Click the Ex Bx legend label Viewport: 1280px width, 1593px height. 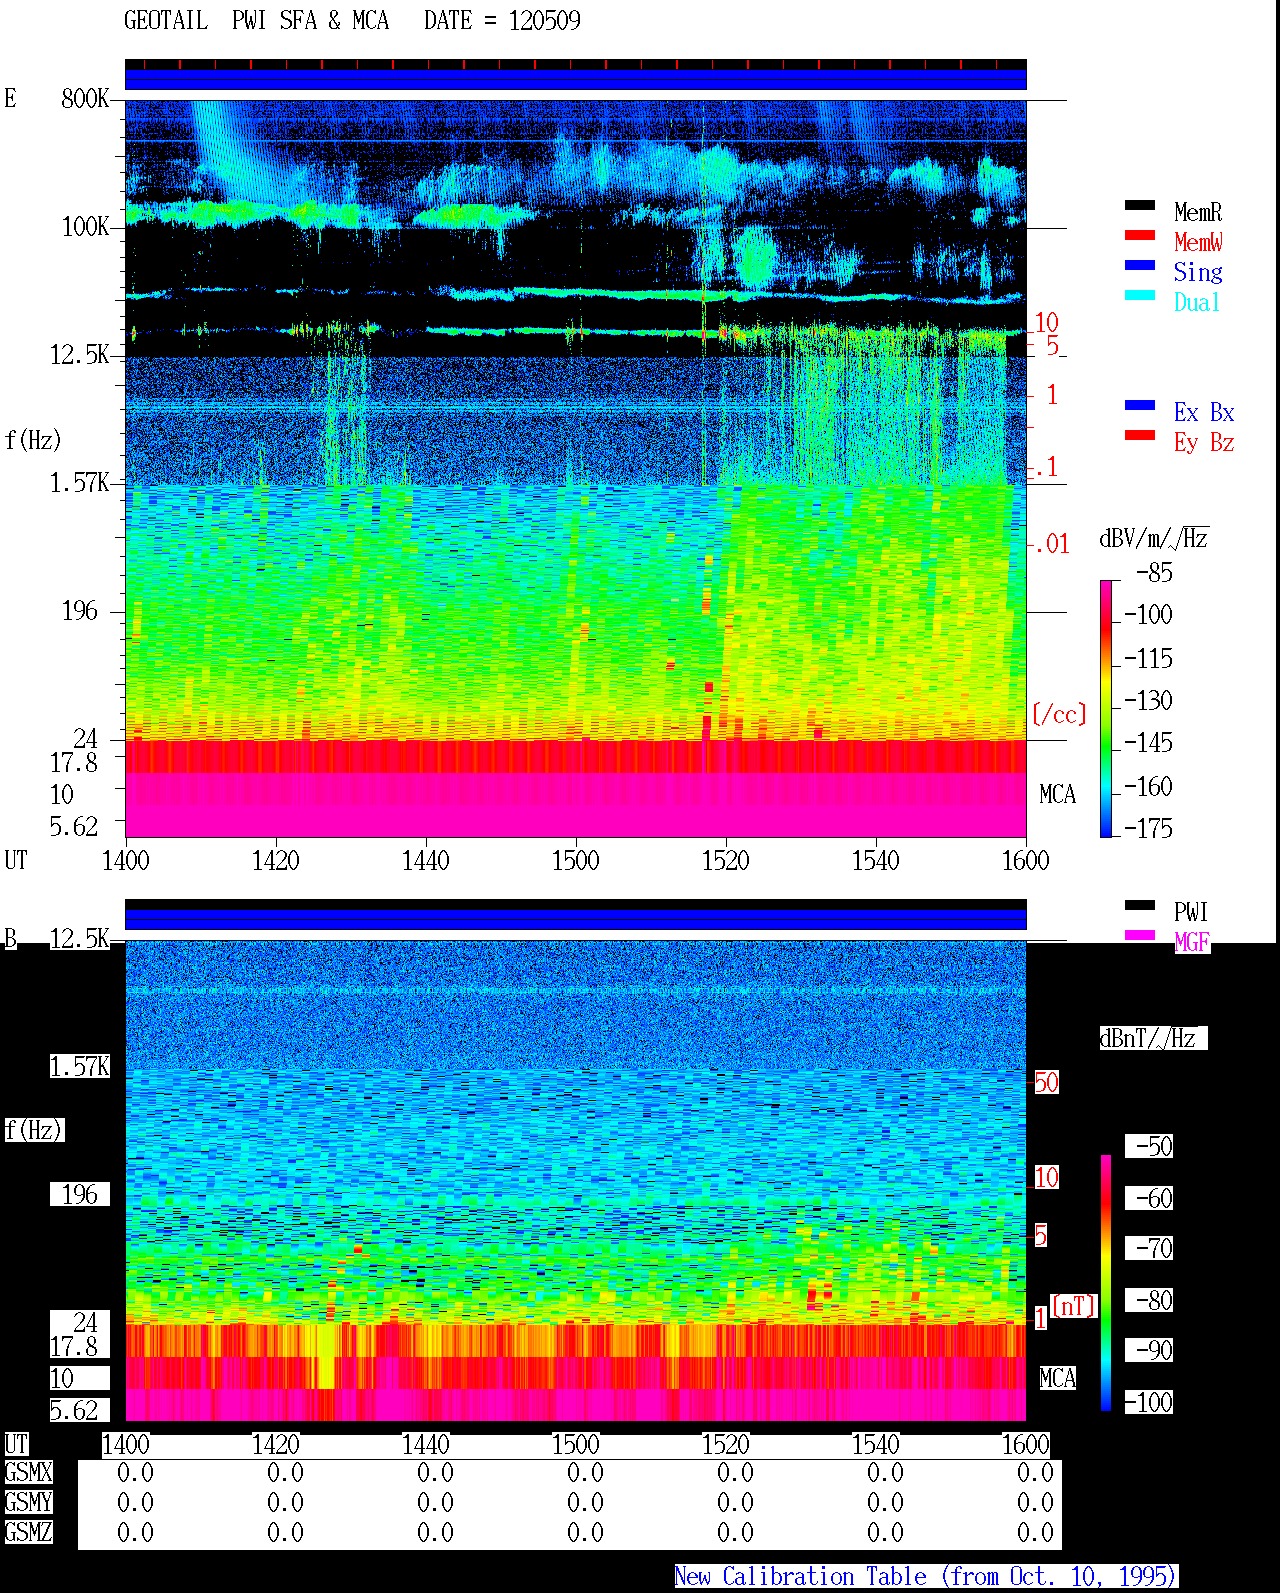(x=1204, y=412)
